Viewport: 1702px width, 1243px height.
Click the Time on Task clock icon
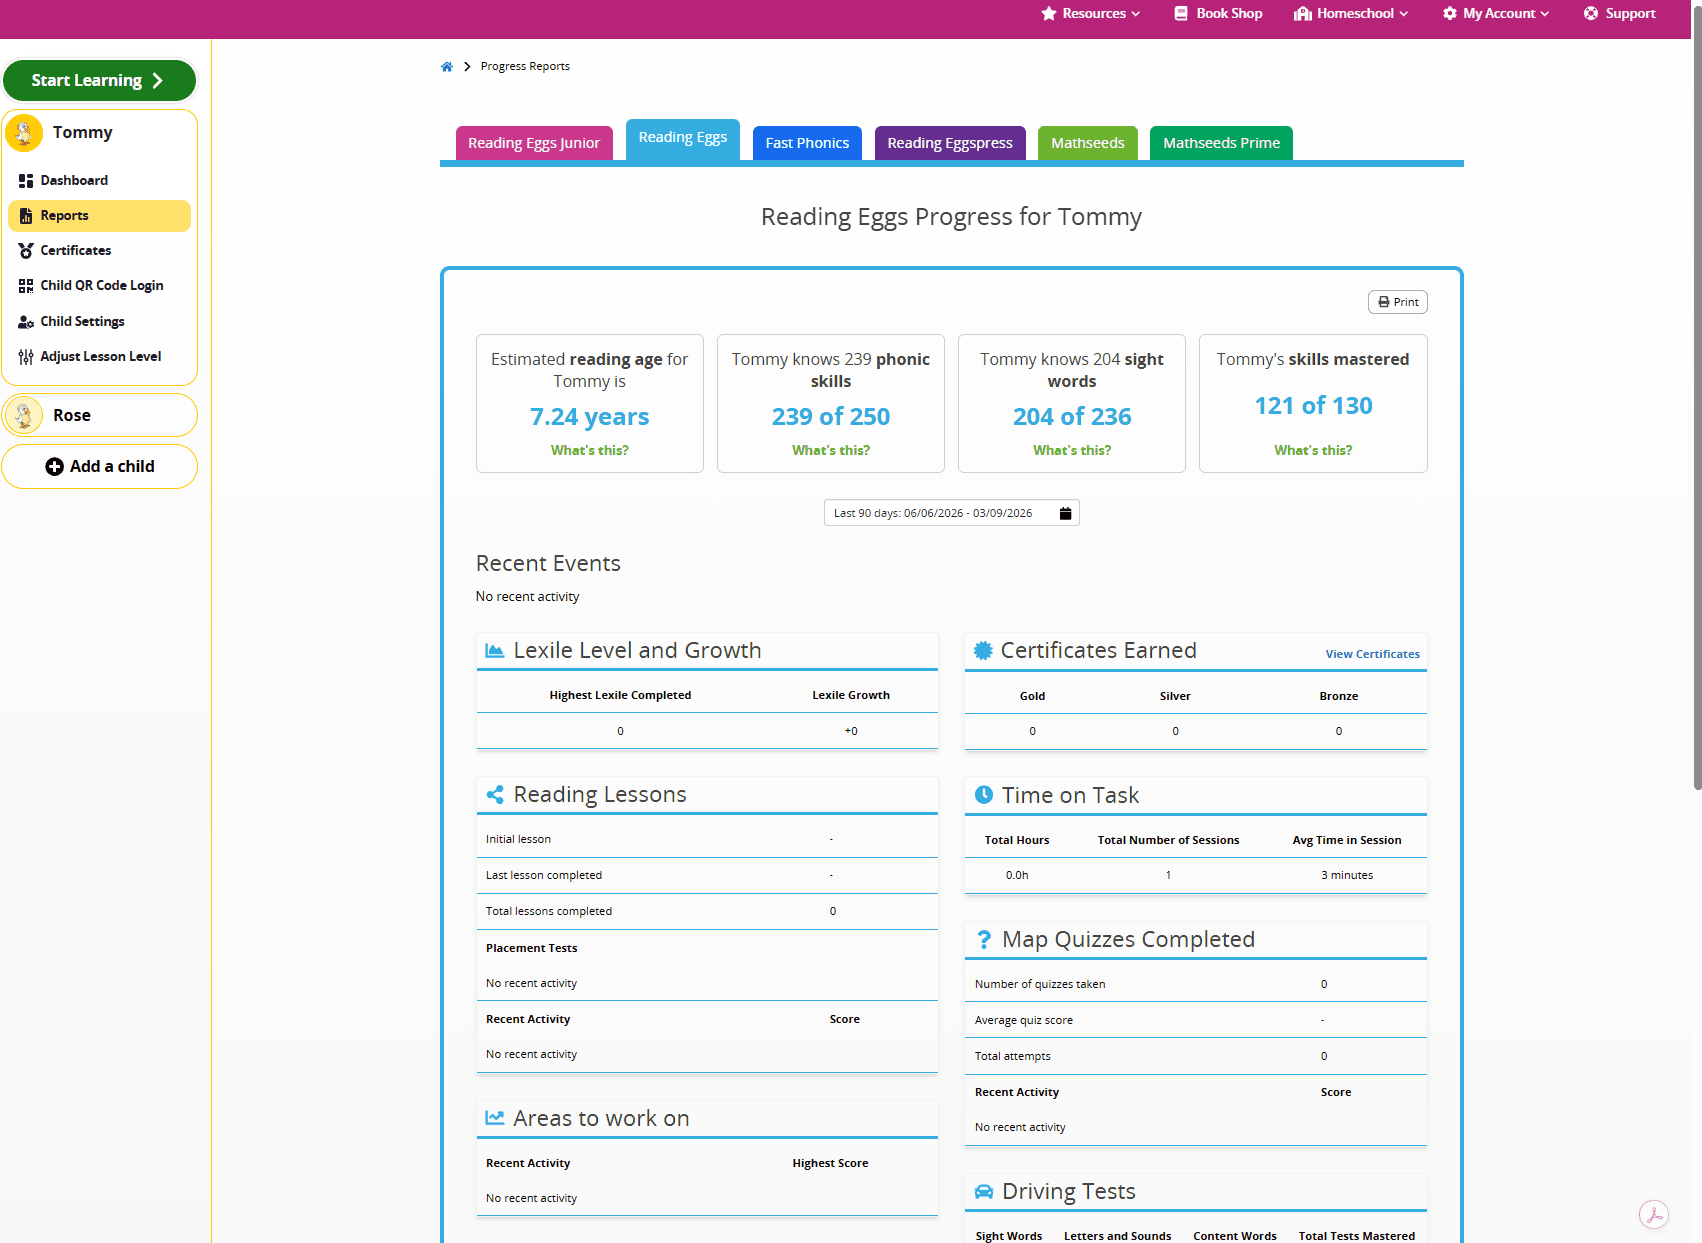[984, 795]
